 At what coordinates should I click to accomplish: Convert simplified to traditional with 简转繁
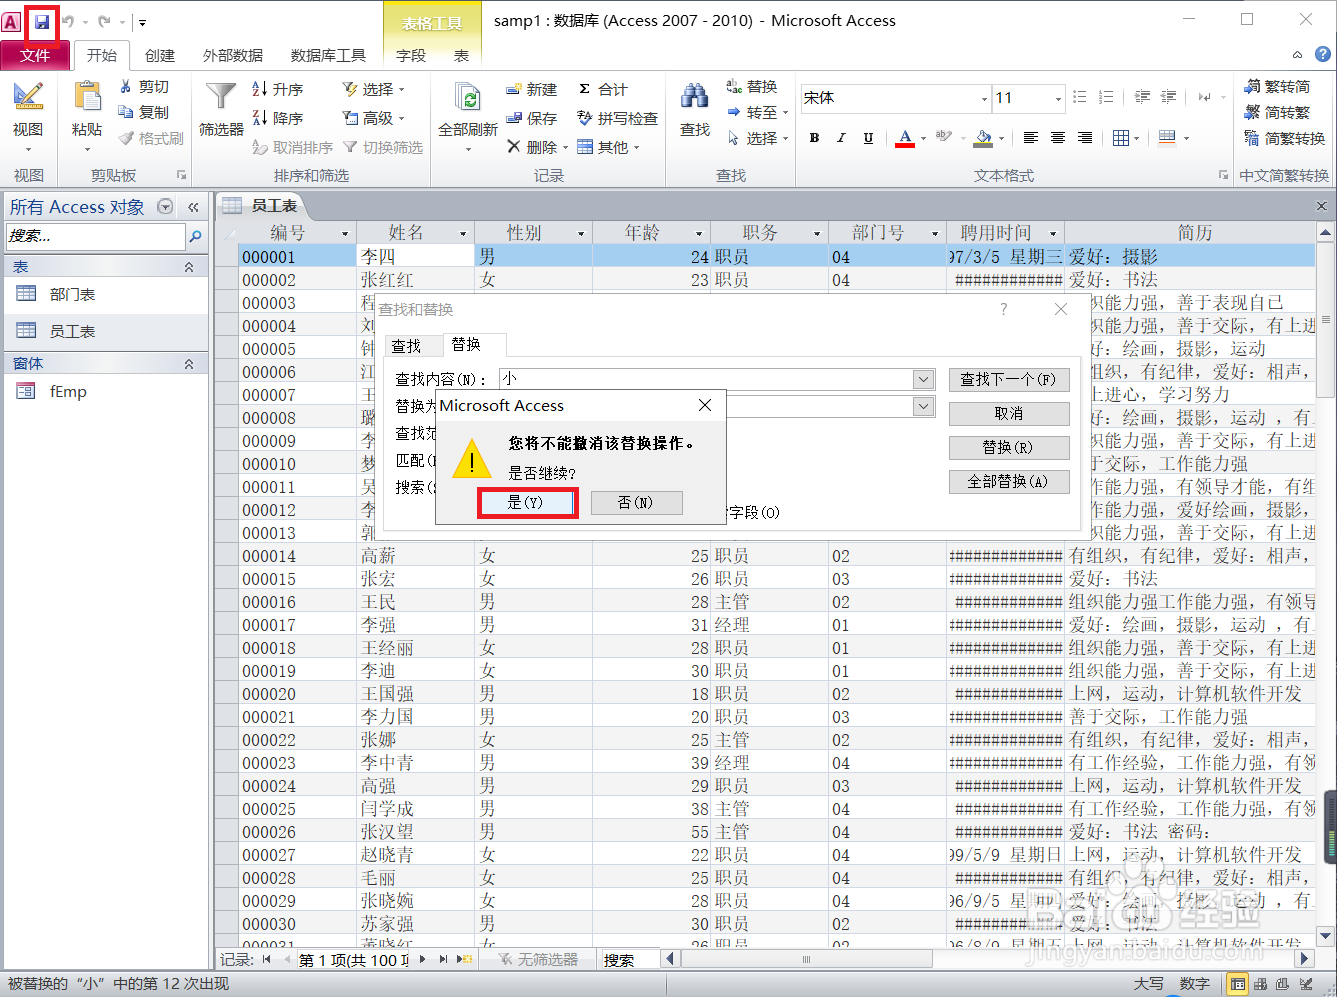pyautogui.click(x=1277, y=112)
